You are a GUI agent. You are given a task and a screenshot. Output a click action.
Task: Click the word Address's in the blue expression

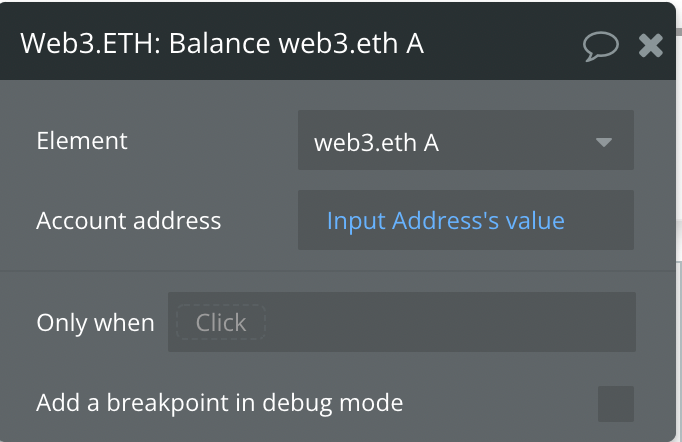445,220
